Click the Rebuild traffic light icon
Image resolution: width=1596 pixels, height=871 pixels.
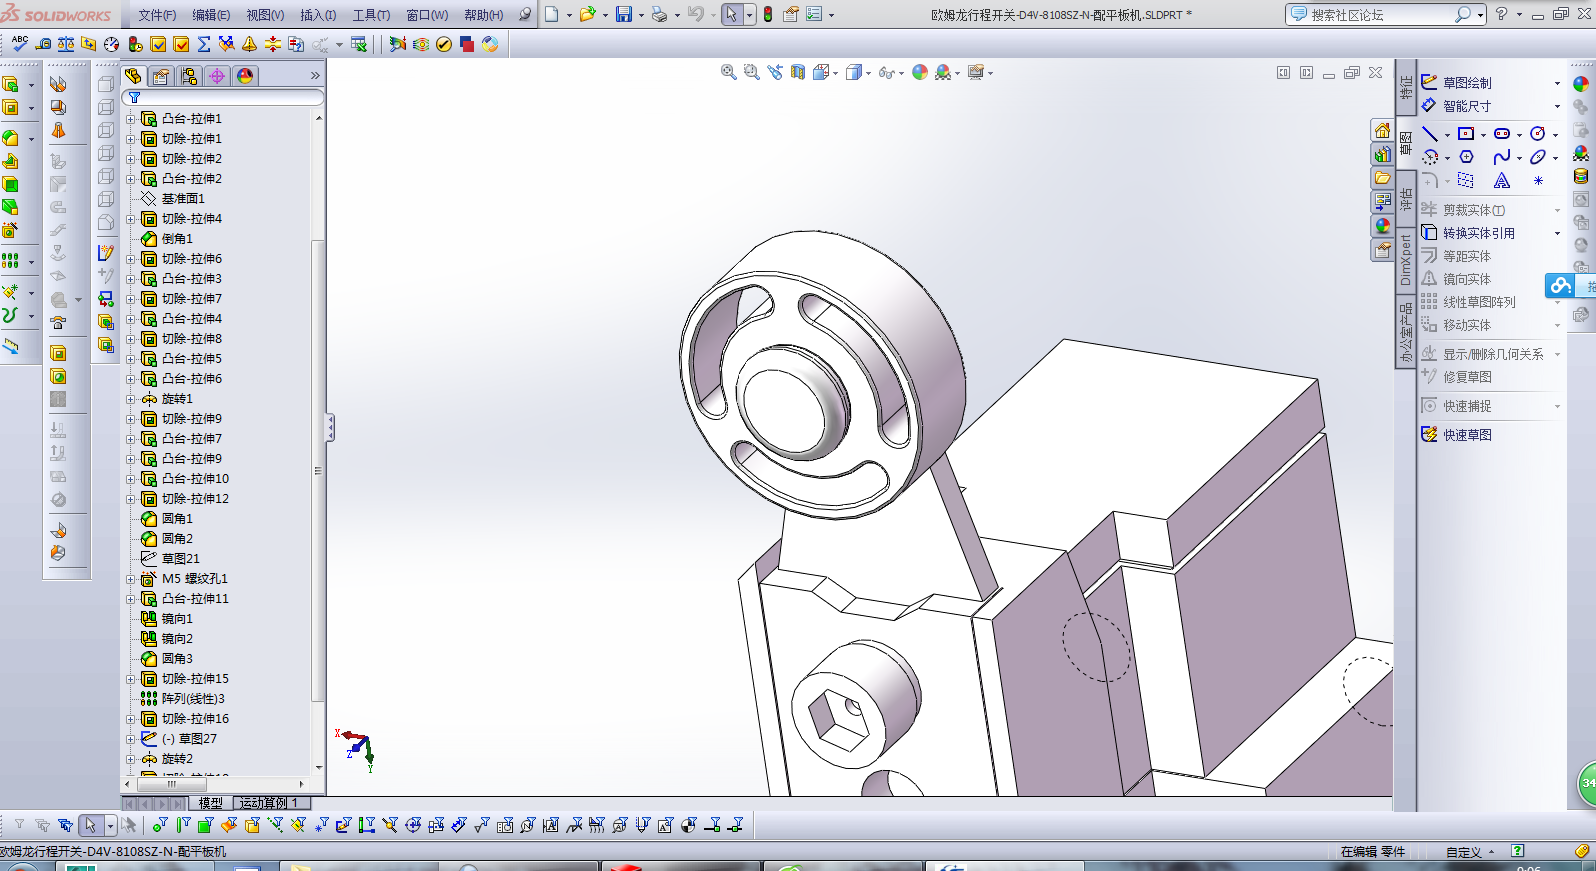coord(768,14)
